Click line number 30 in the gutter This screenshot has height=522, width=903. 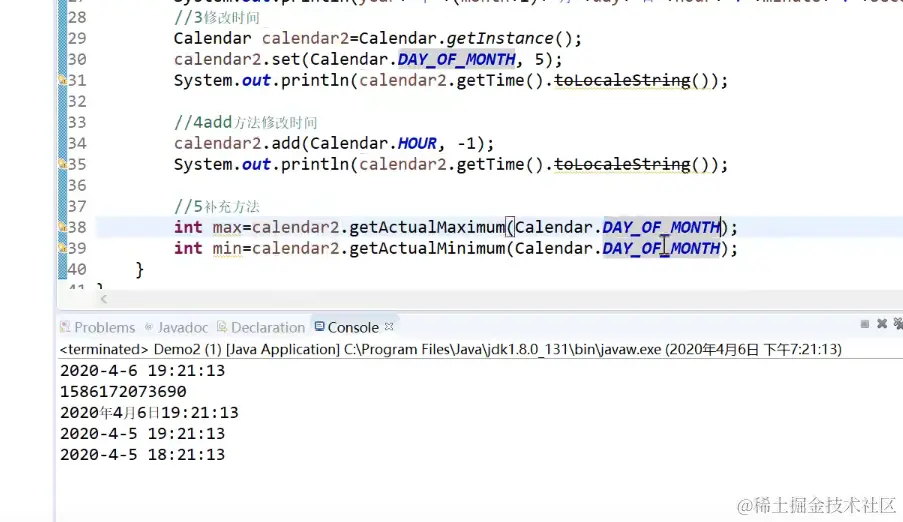(x=77, y=59)
